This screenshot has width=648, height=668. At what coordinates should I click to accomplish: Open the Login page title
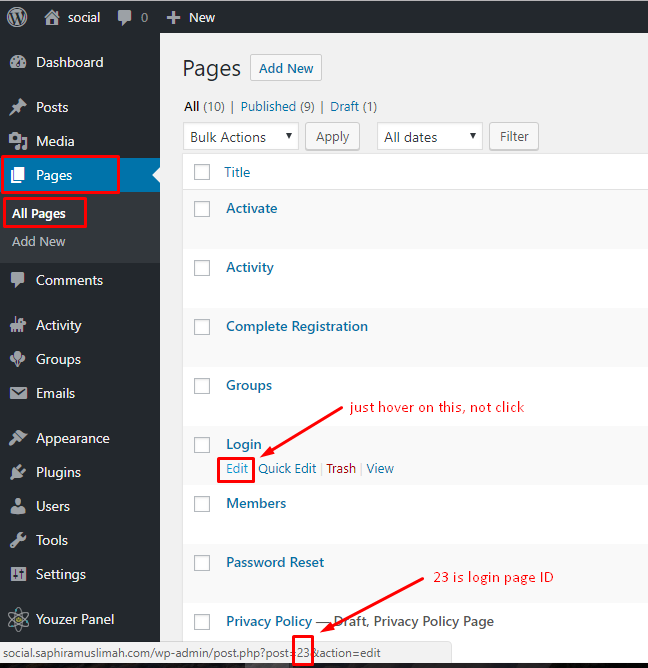point(244,444)
